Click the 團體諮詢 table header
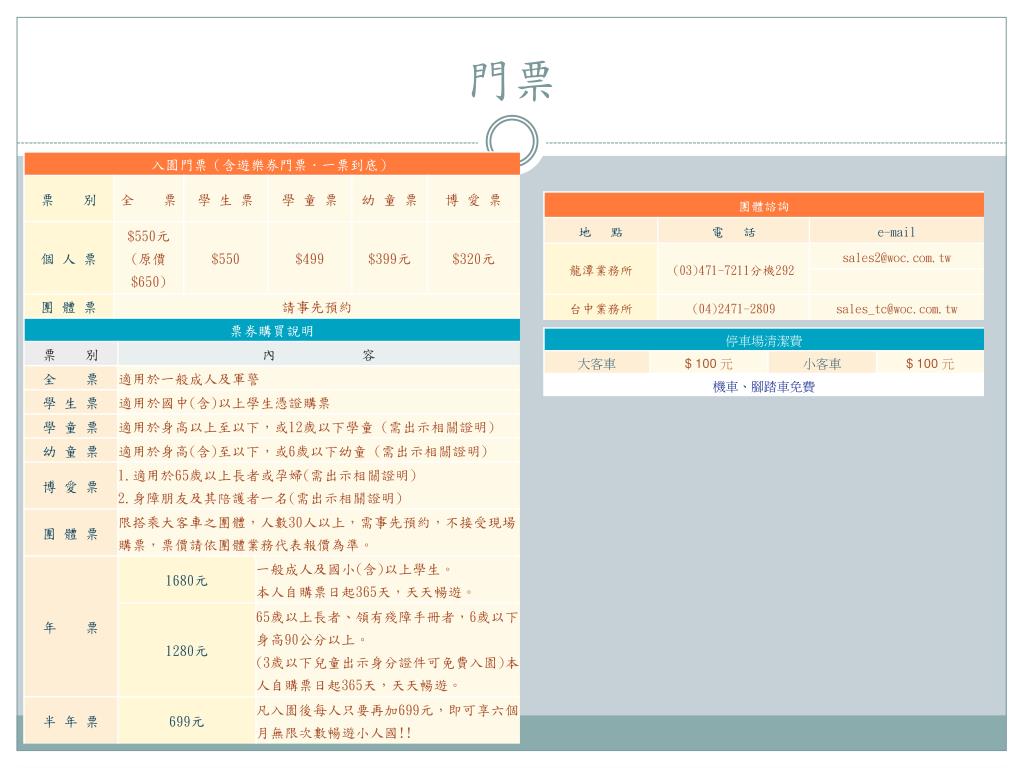Image resolution: width=1024 pixels, height=768 pixels. 763,206
